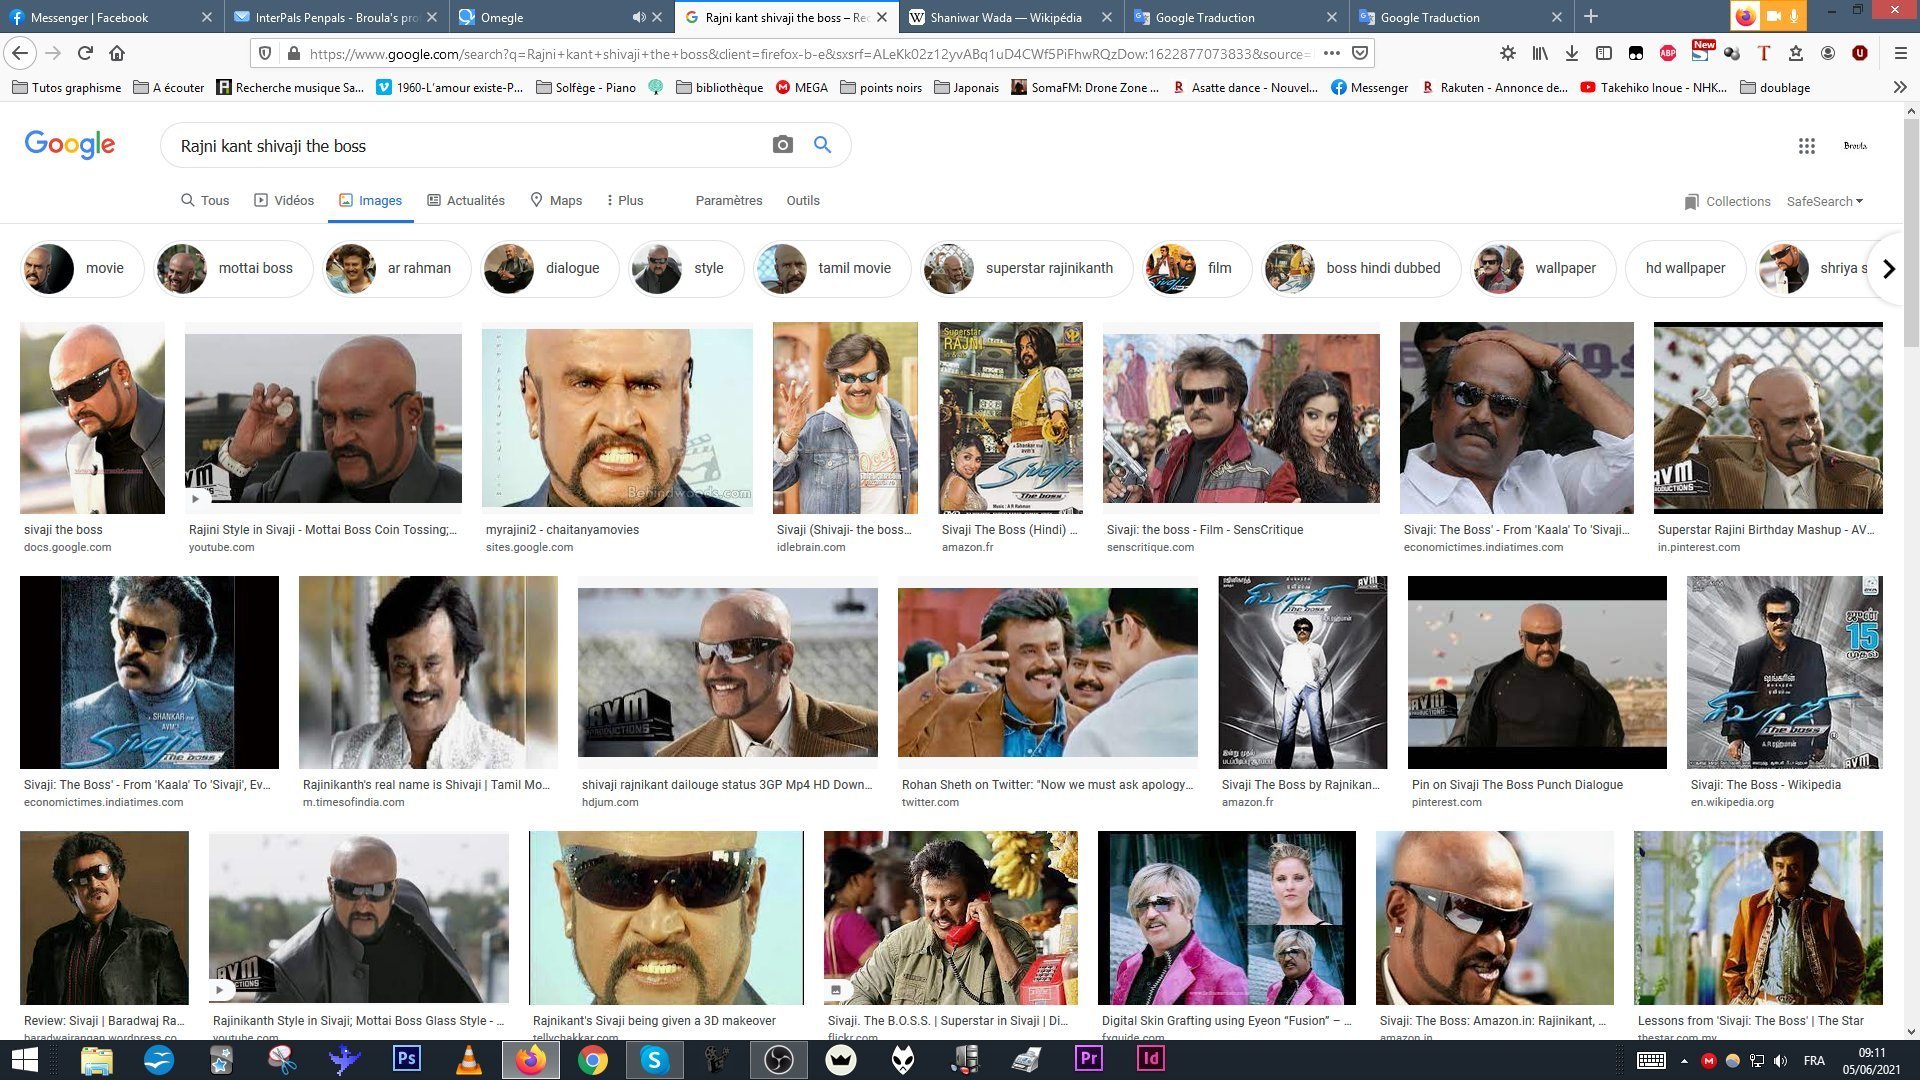Save page to Pocket icon
The width and height of the screenshot is (1920, 1080).
click(x=1360, y=53)
